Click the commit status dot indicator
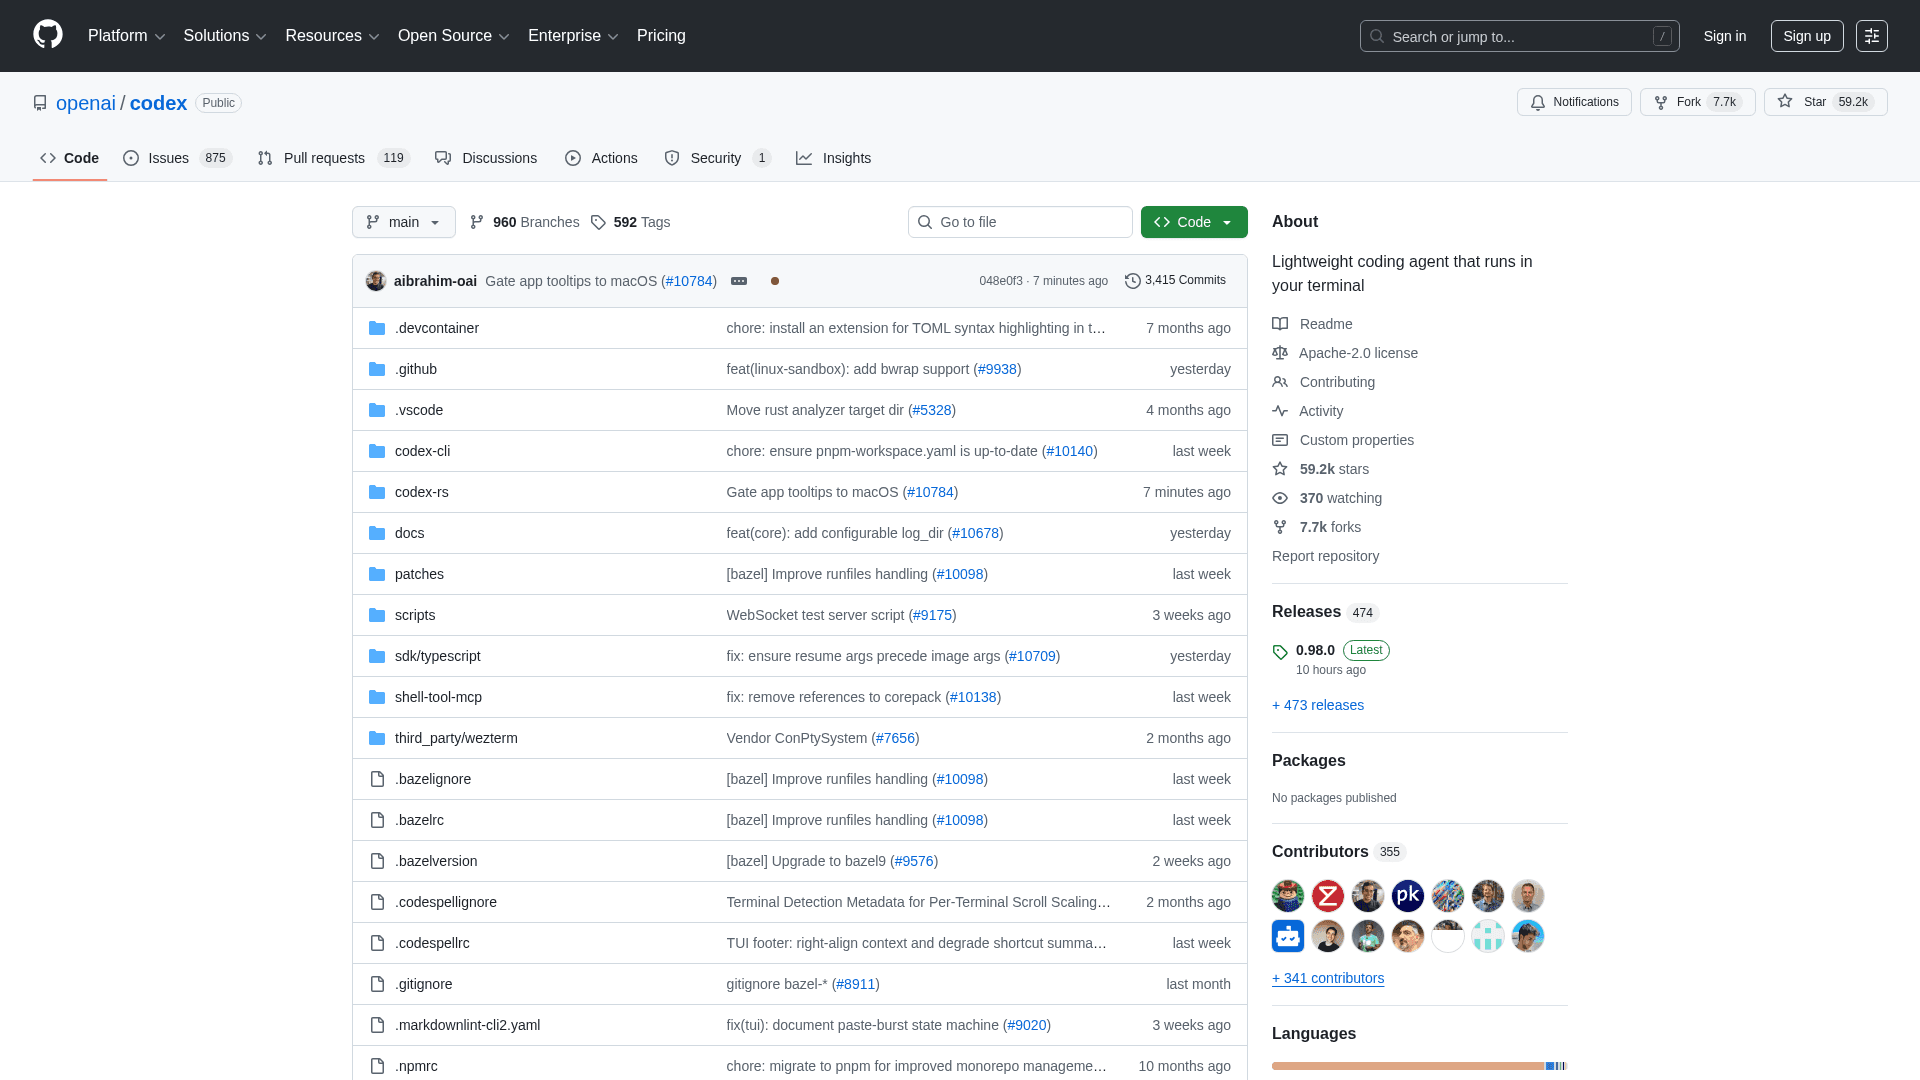 tap(775, 281)
